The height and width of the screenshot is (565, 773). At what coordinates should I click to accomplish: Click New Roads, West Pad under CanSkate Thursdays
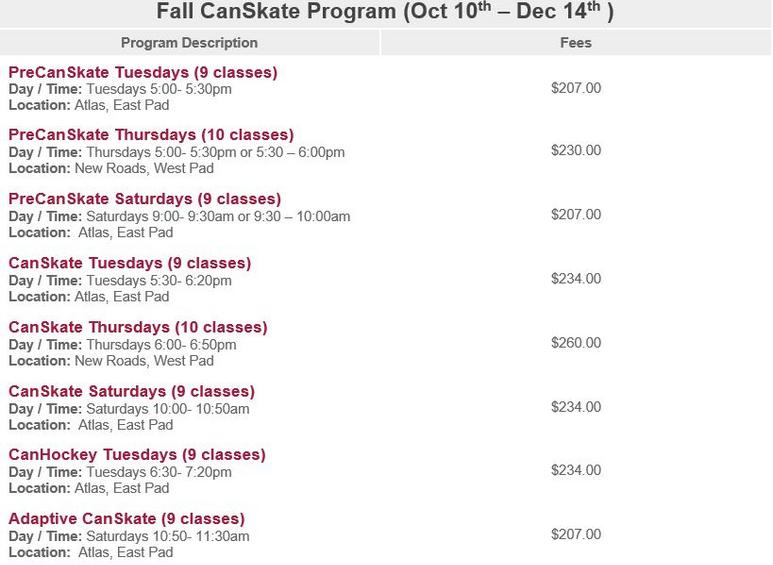click(x=144, y=361)
